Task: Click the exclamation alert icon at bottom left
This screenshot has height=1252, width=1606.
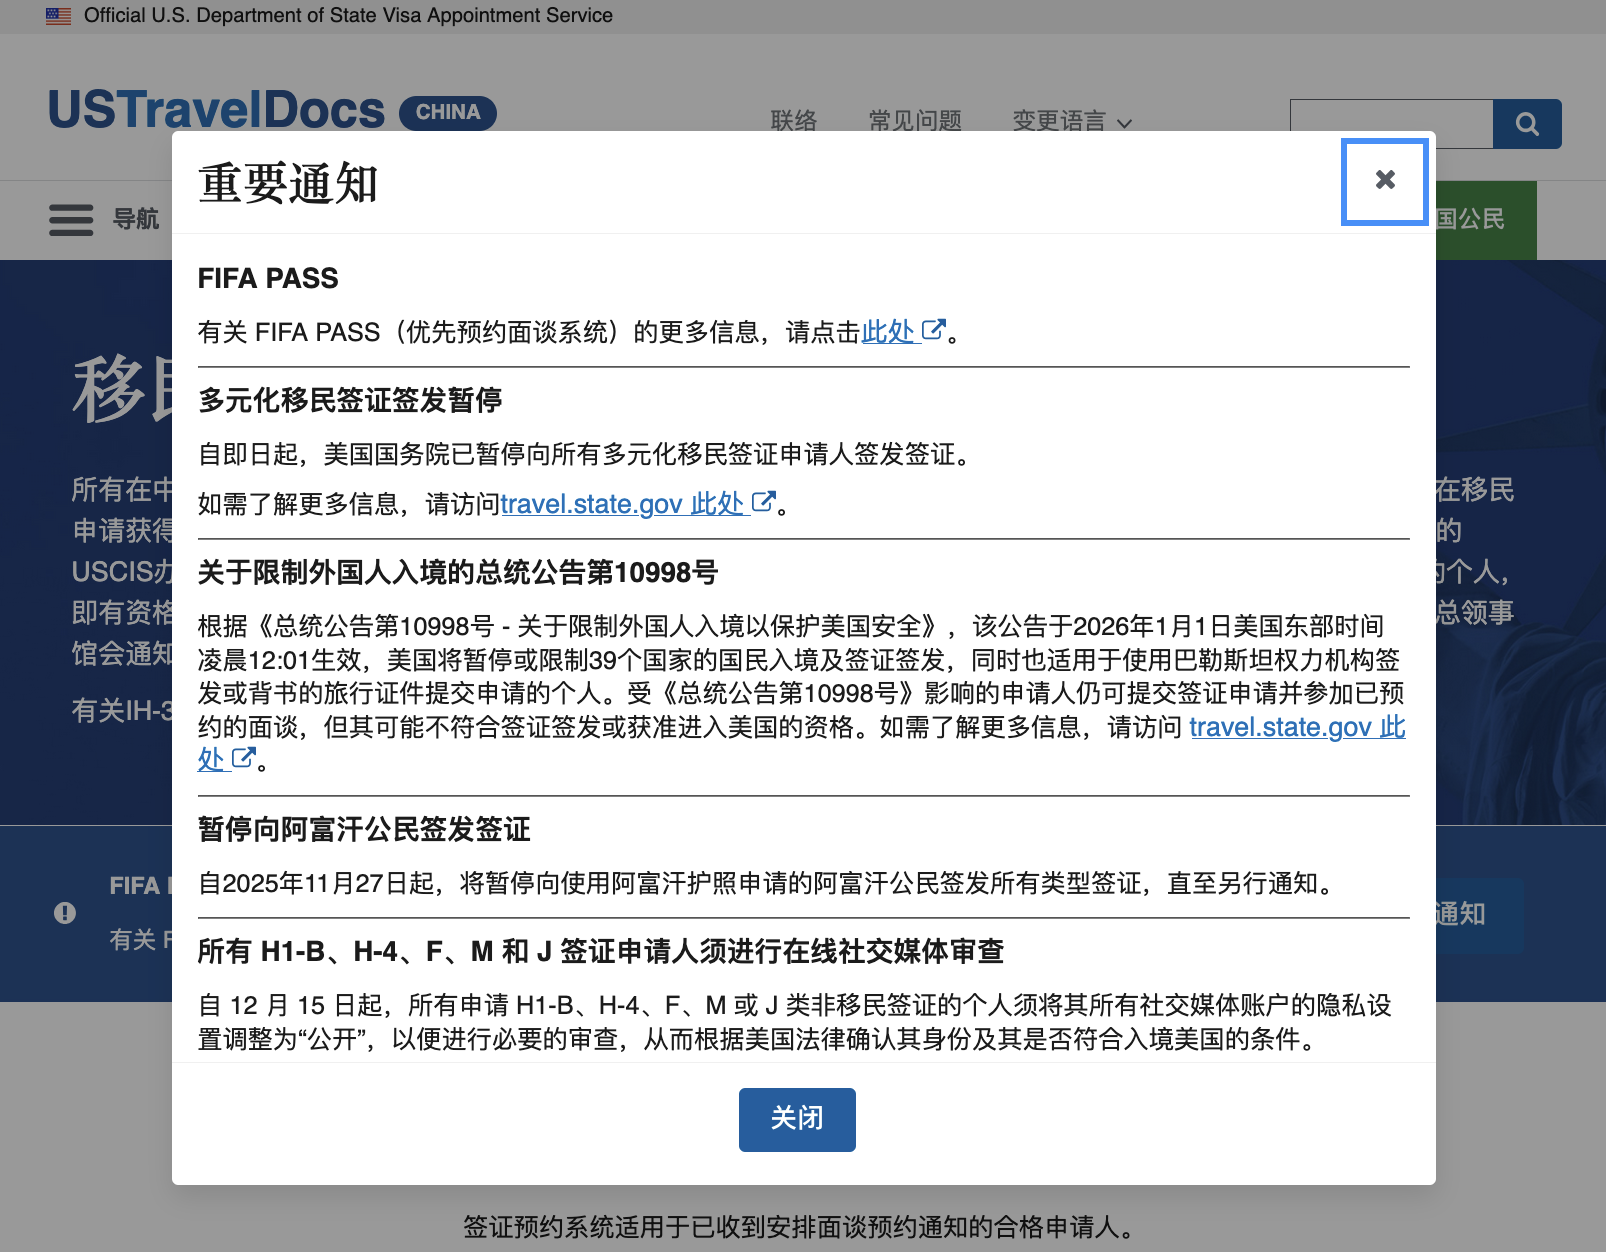Action: (x=65, y=913)
